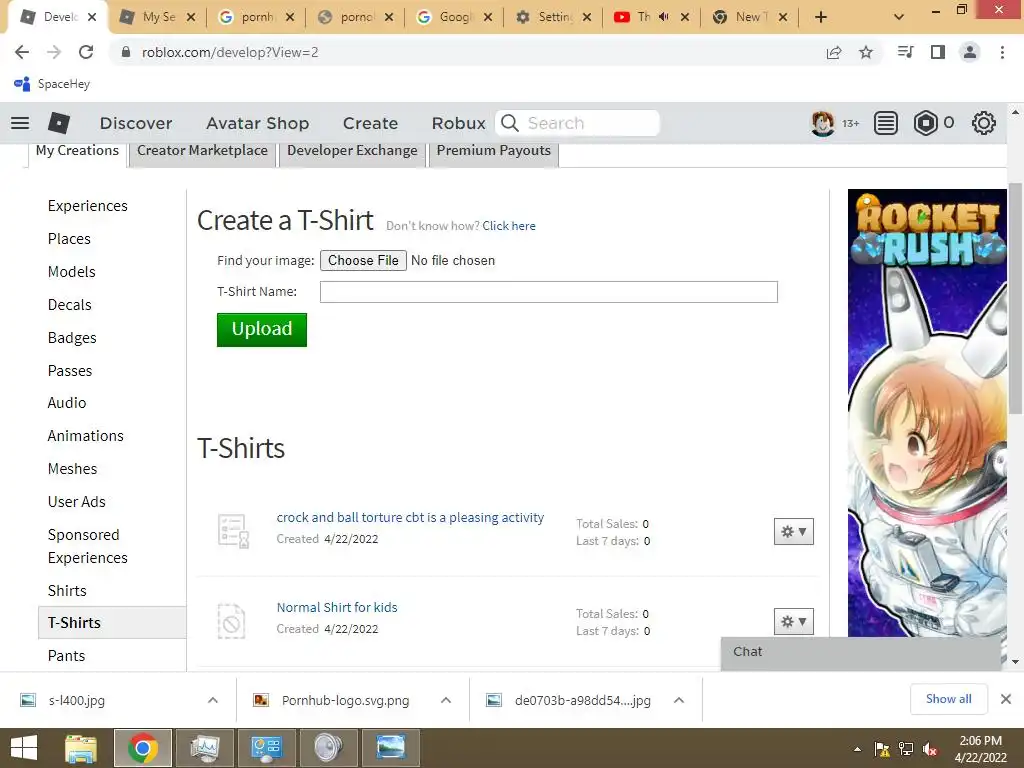The height and width of the screenshot is (768, 1024).
Task: Click the Rocket Rush advertisement banner
Action: [x=927, y=413]
